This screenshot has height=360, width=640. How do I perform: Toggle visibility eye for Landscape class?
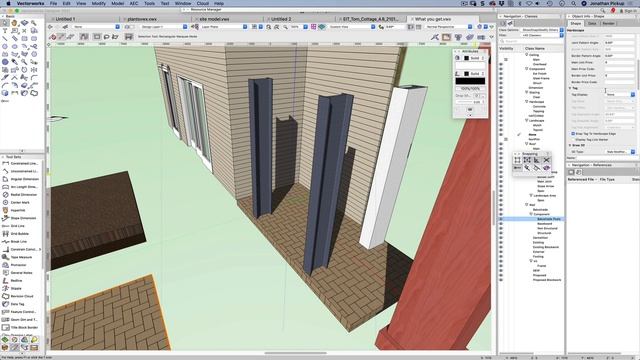click(501, 120)
